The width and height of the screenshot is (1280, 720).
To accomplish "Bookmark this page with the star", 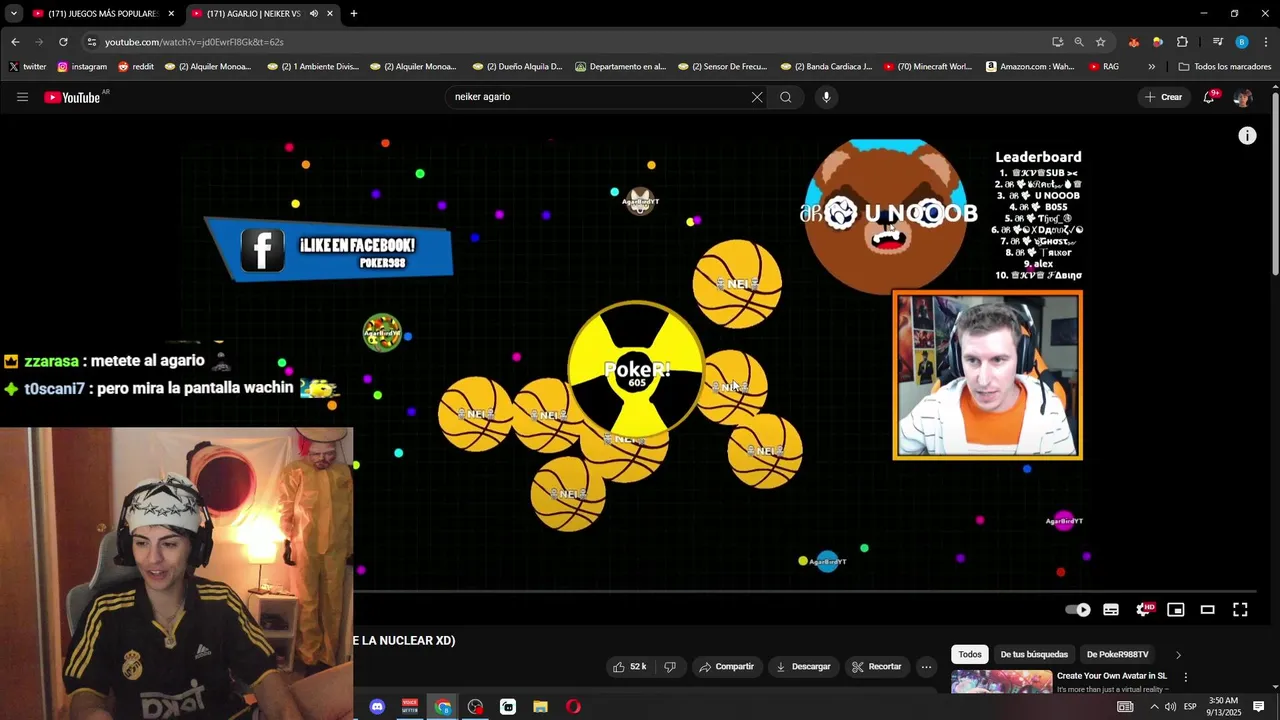I will pos(1101,42).
